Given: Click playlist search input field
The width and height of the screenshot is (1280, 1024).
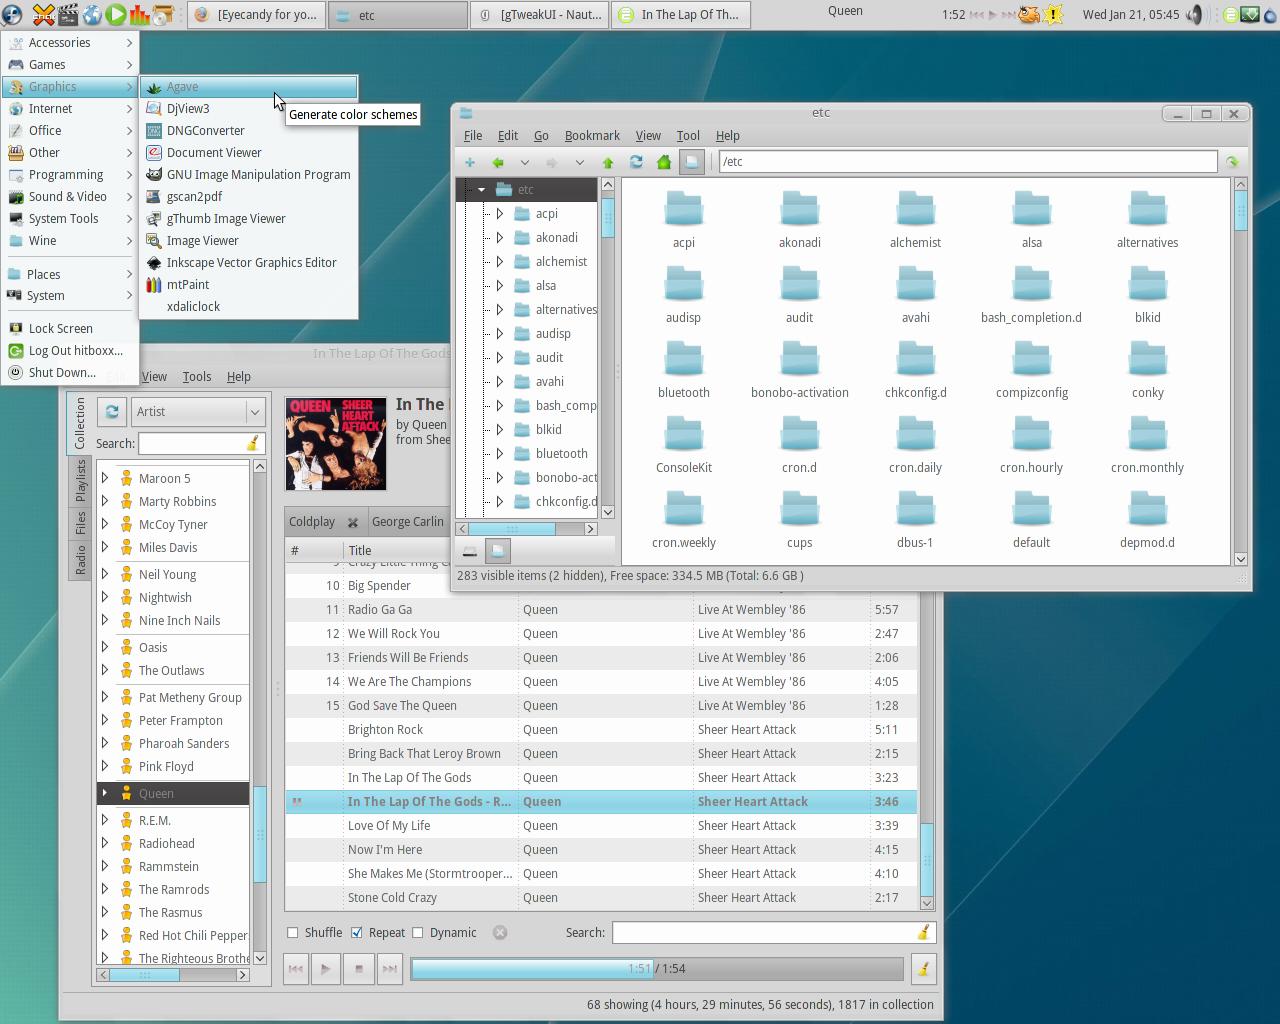Looking at the screenshot, I should tap(765, 933).
